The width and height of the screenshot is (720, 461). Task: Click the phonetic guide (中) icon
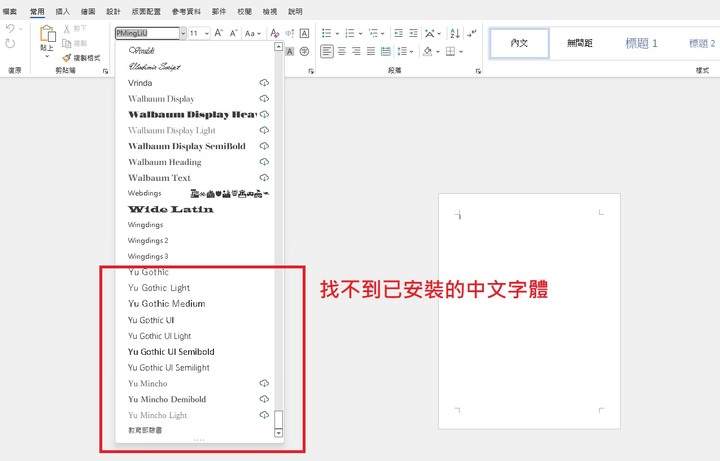(290, 33)
